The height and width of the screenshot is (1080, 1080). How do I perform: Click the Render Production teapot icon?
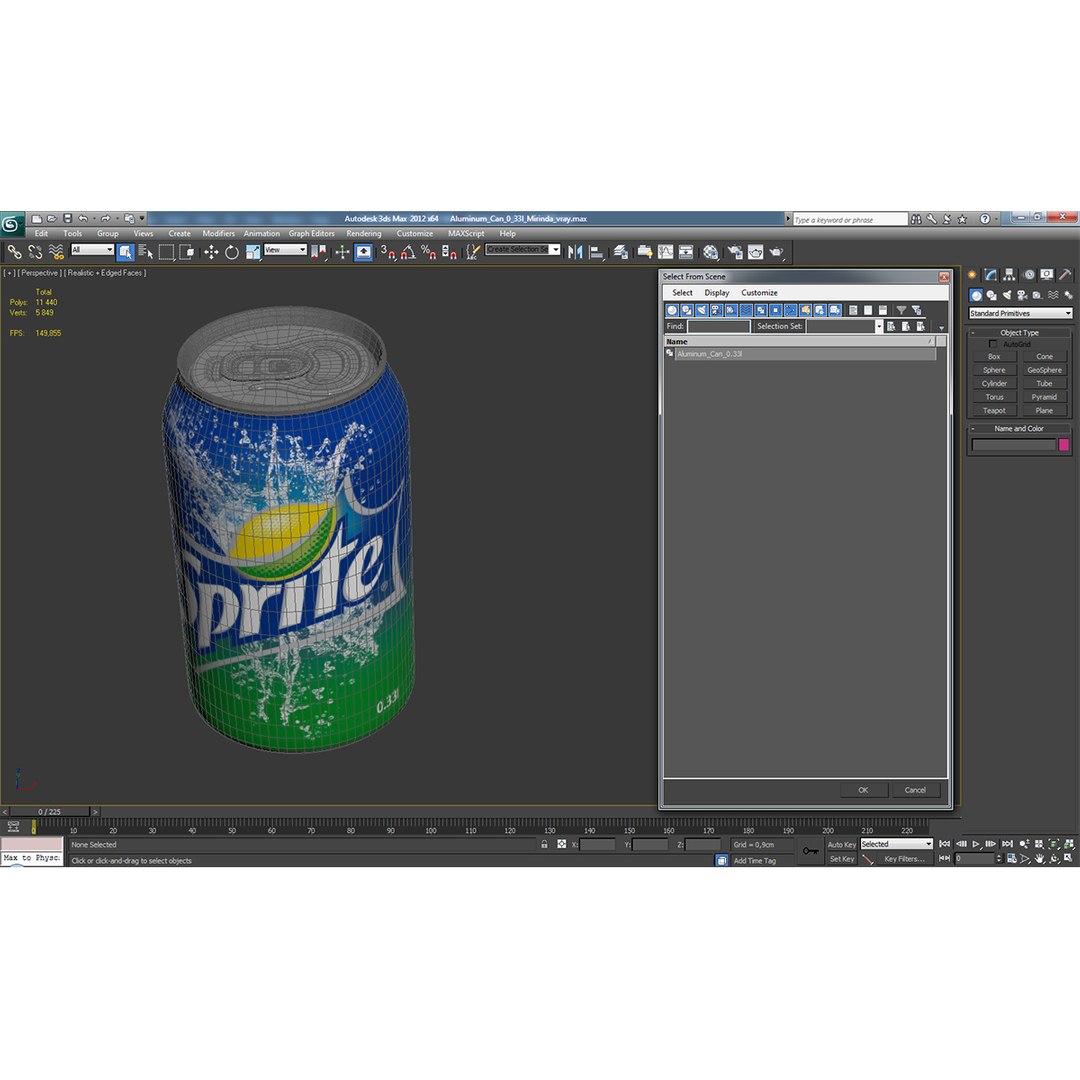(776, 252)
